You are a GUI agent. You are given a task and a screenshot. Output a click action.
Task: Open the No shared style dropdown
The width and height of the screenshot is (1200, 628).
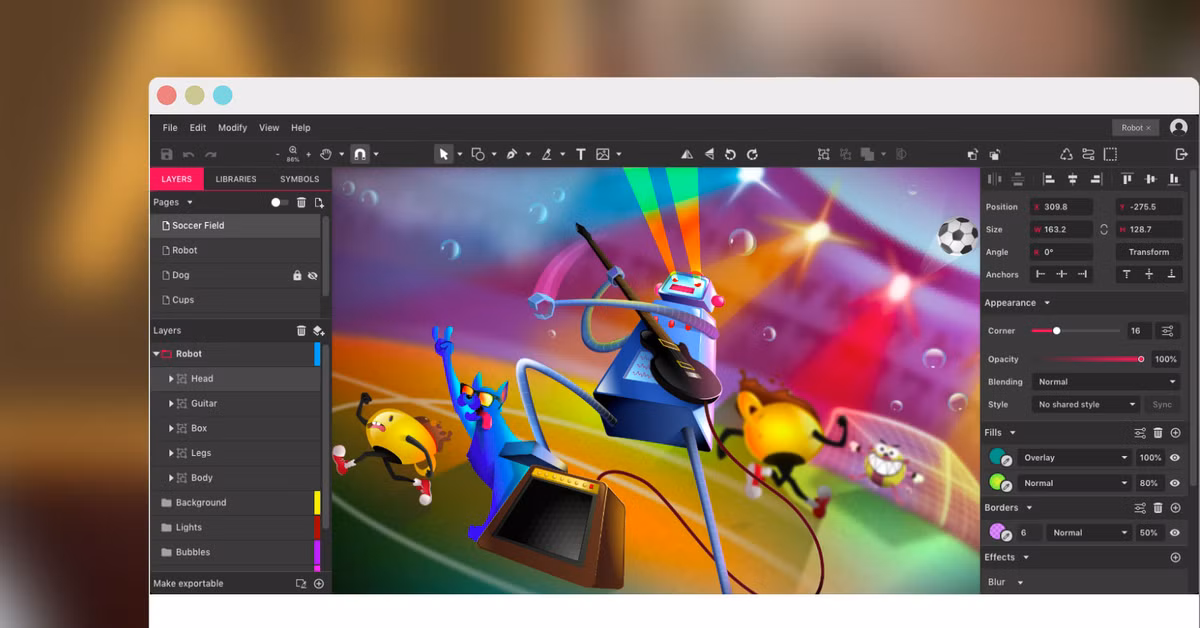pyautogui.click(x=1084, y=404)
